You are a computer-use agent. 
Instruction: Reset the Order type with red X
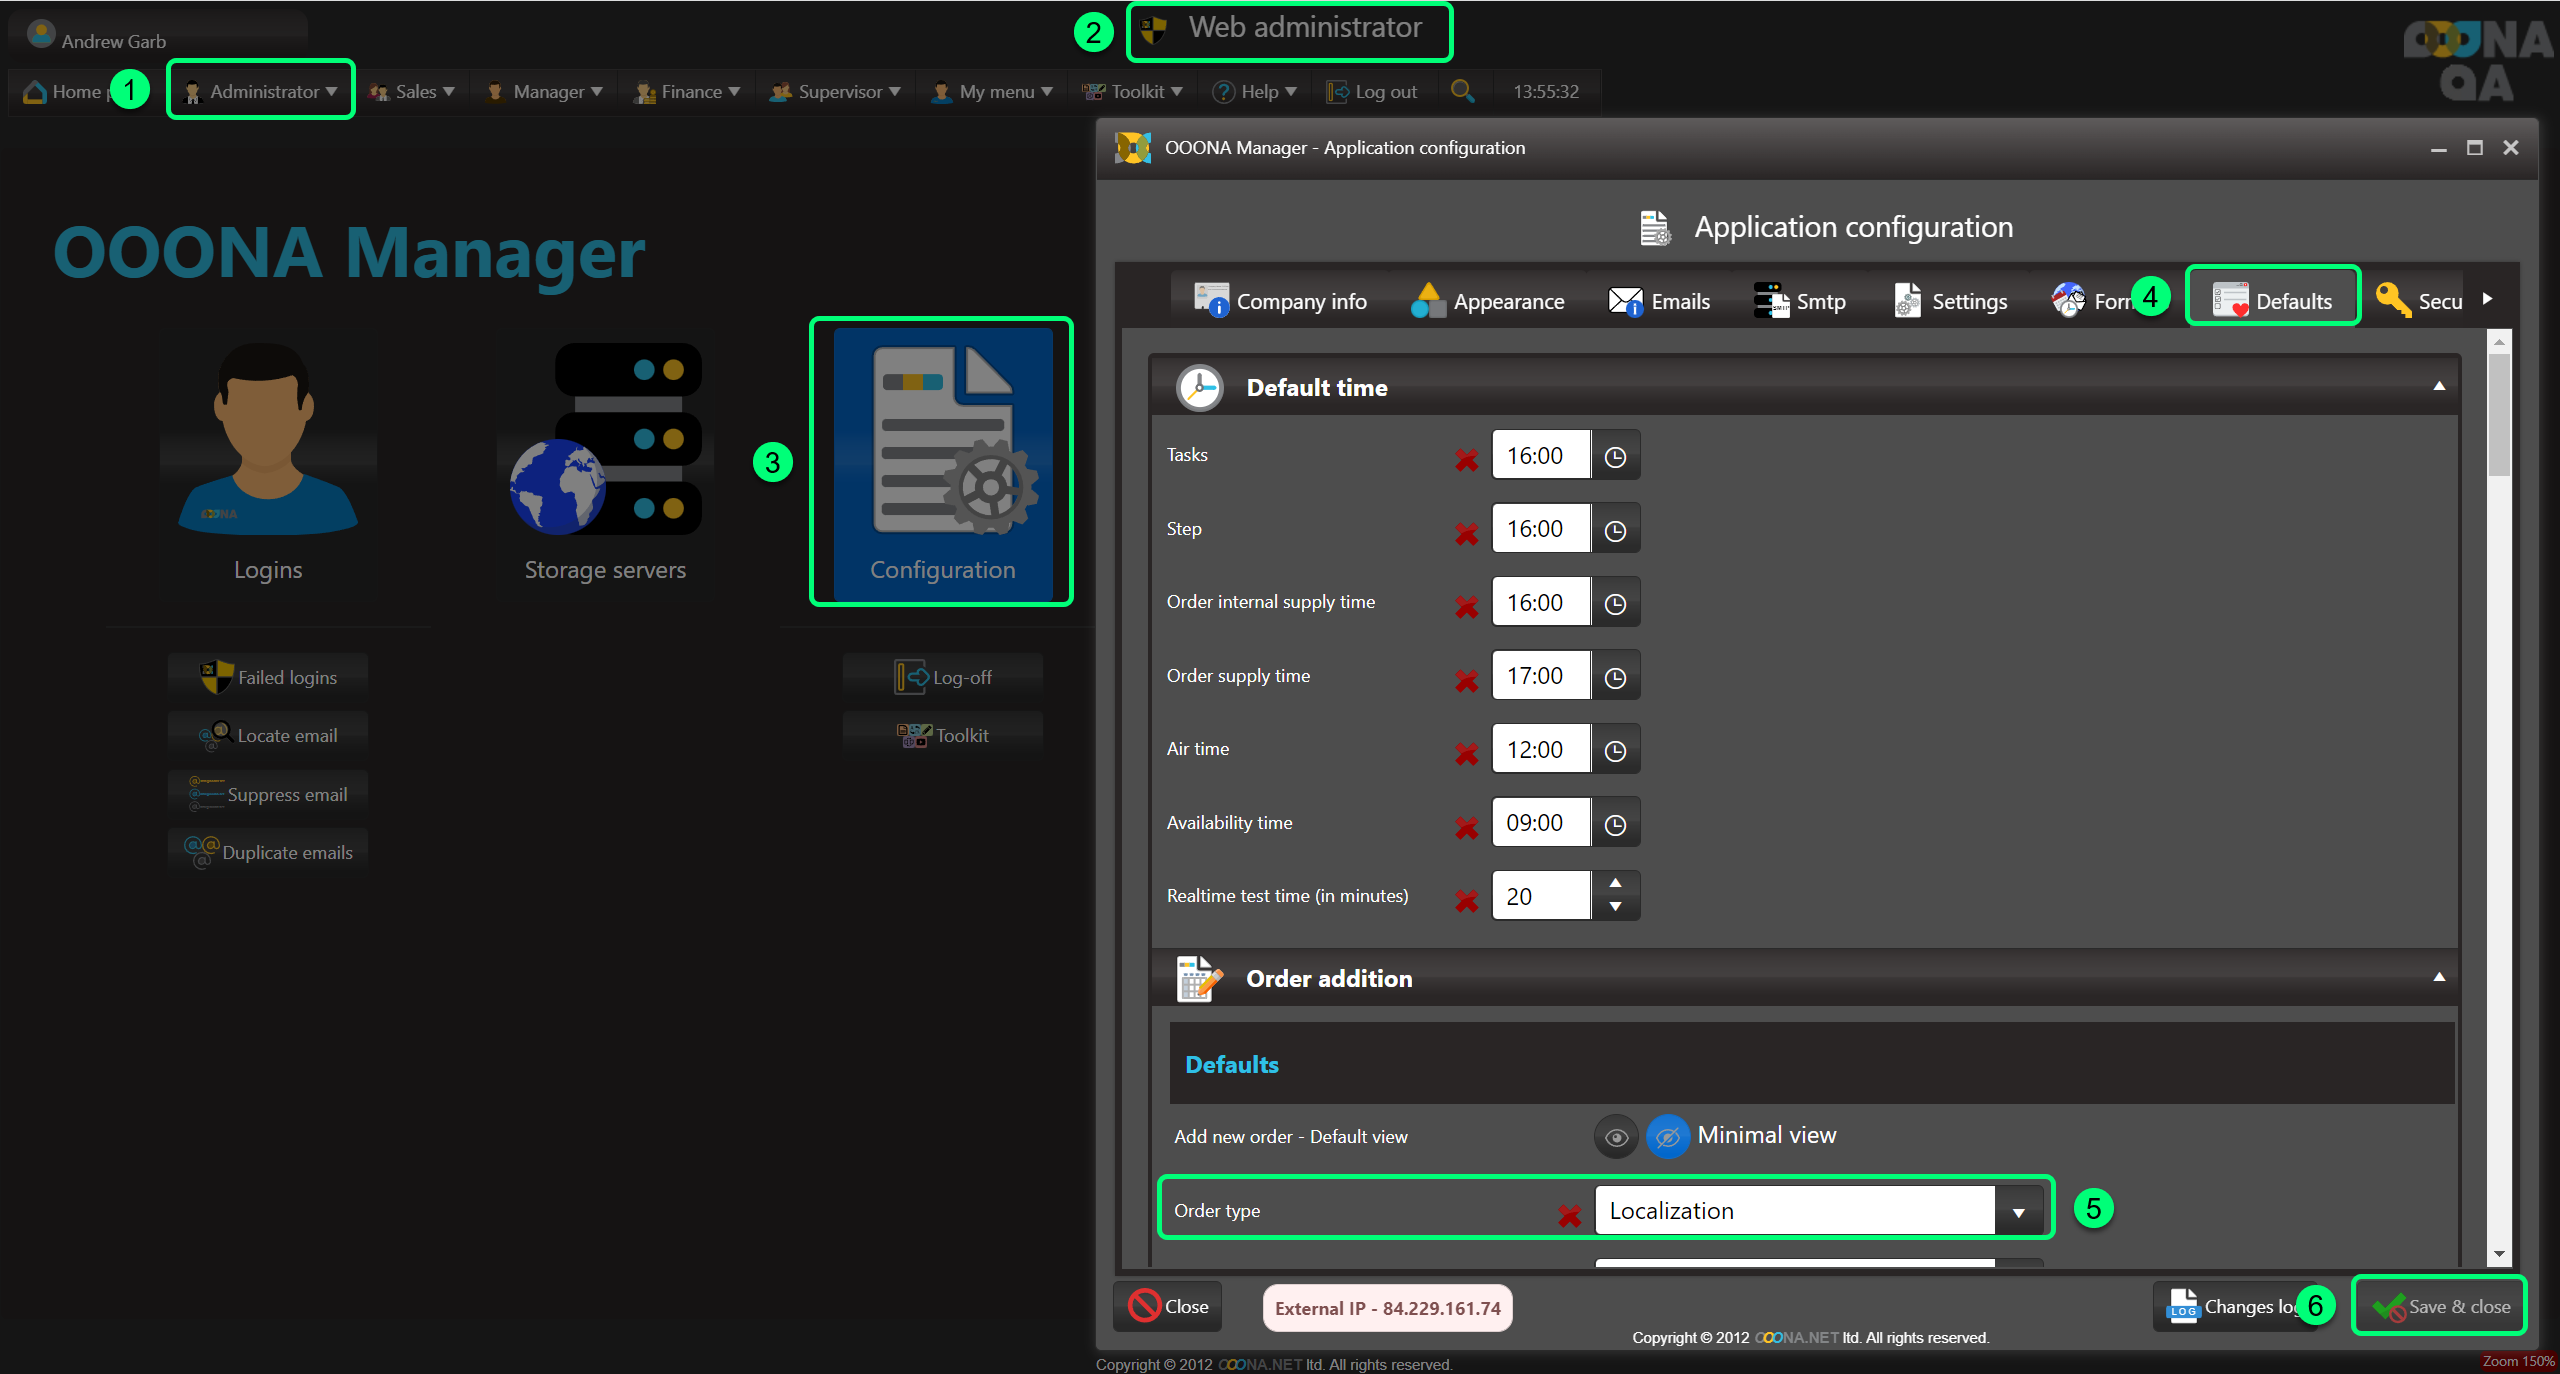coord(1569,1215)
